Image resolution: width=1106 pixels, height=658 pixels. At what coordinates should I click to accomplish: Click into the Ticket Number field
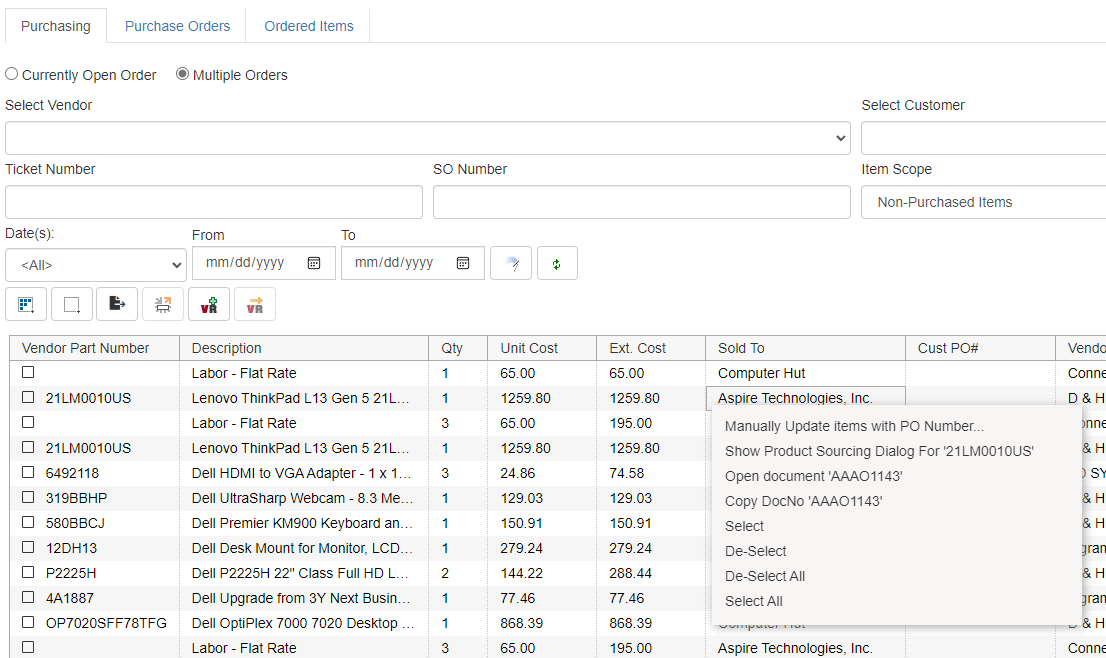click(214, 202)
